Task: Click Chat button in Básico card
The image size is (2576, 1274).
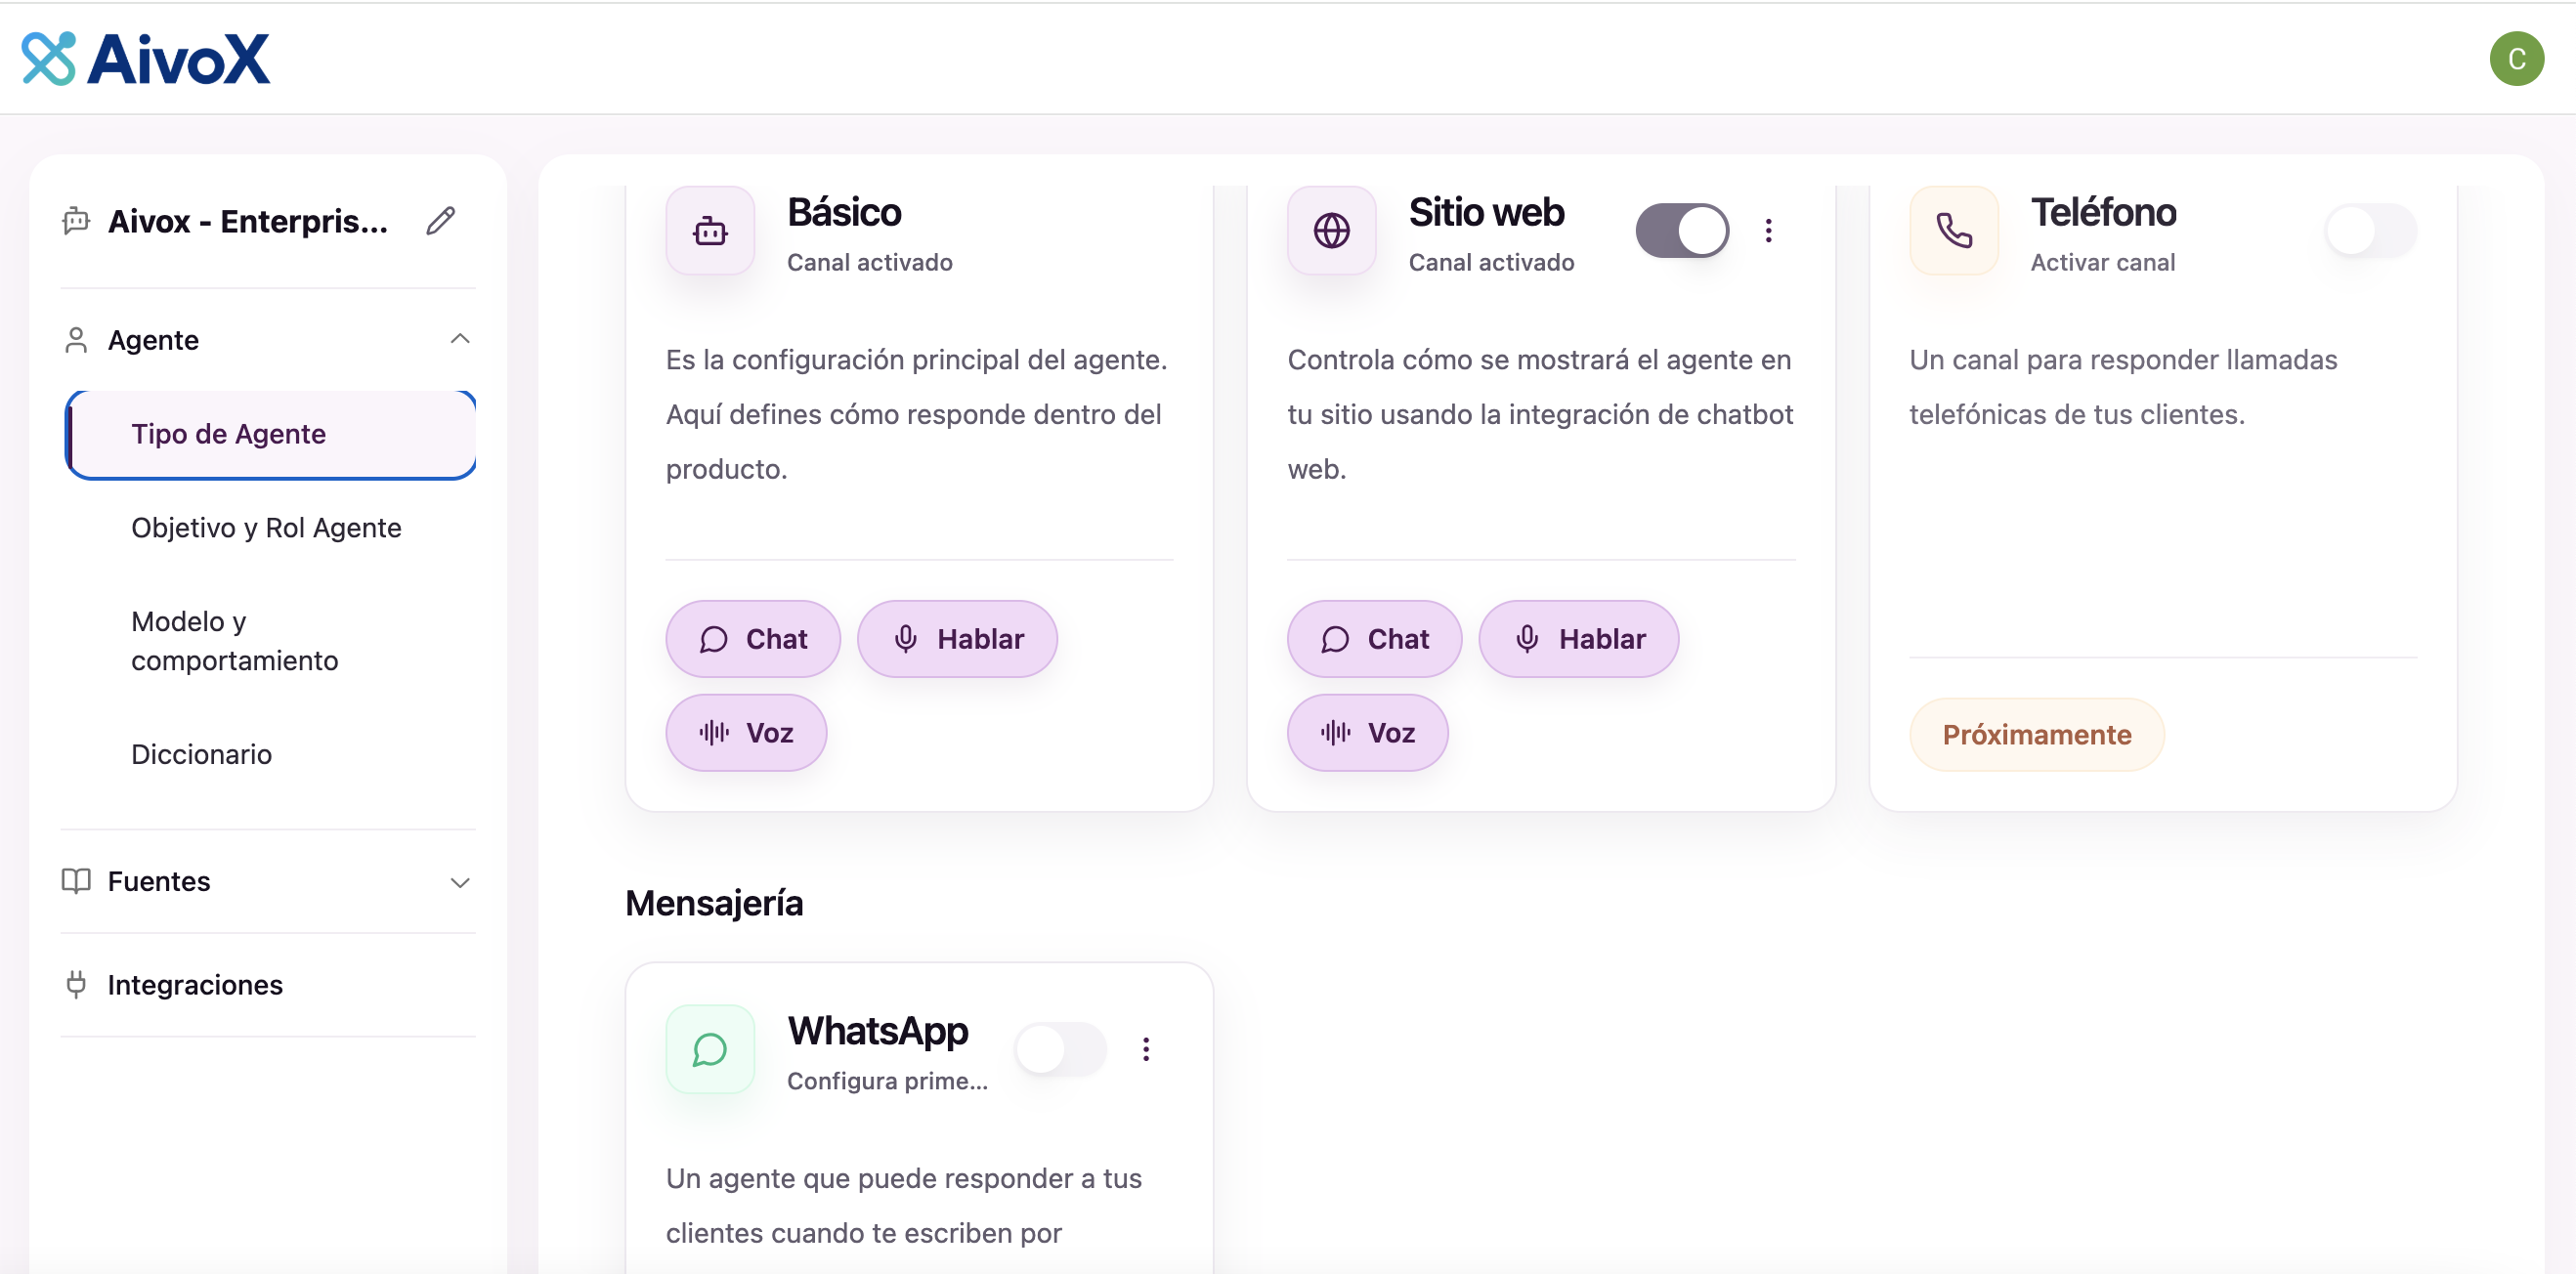Action: tap(753, 639)
